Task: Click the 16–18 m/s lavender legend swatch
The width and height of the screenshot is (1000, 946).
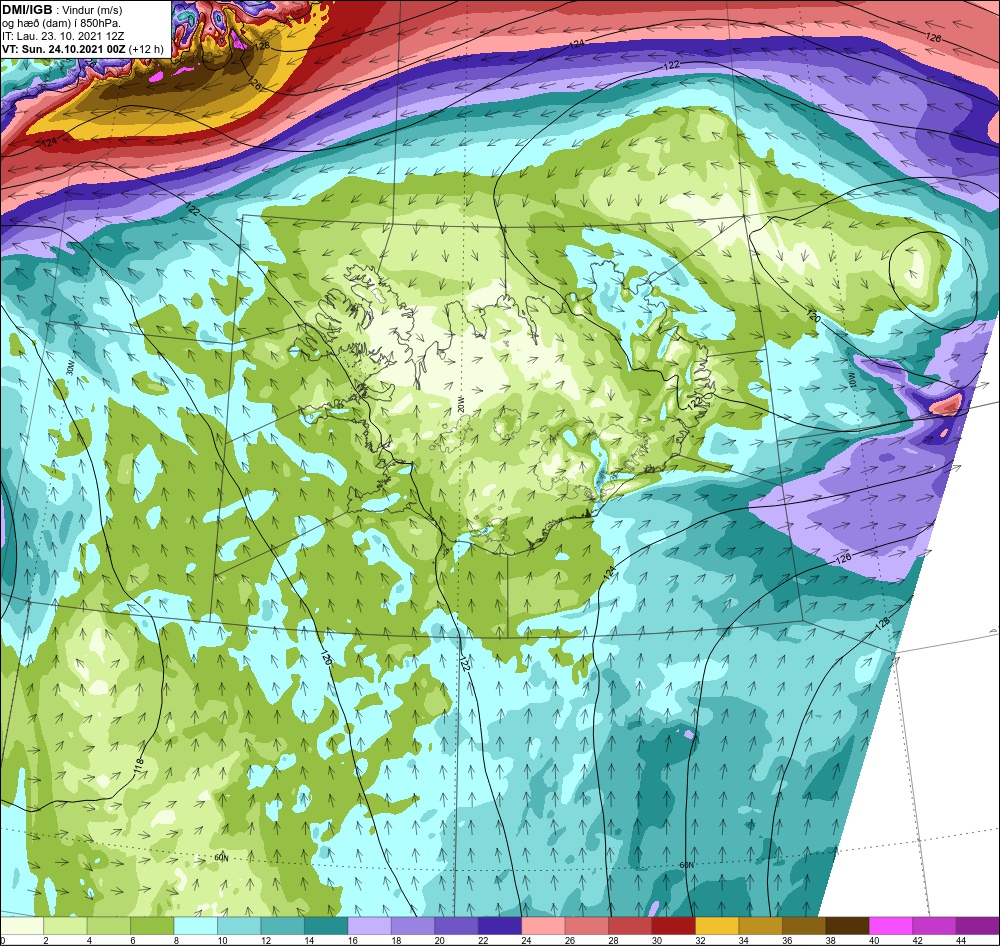Action: click(x=369, y=926)
